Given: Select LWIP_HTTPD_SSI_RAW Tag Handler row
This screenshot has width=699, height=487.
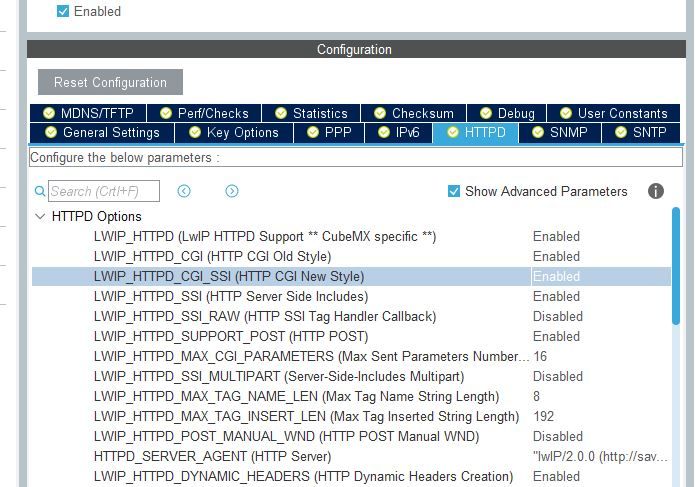Looking at the screenshot, I should coord(351,317).
